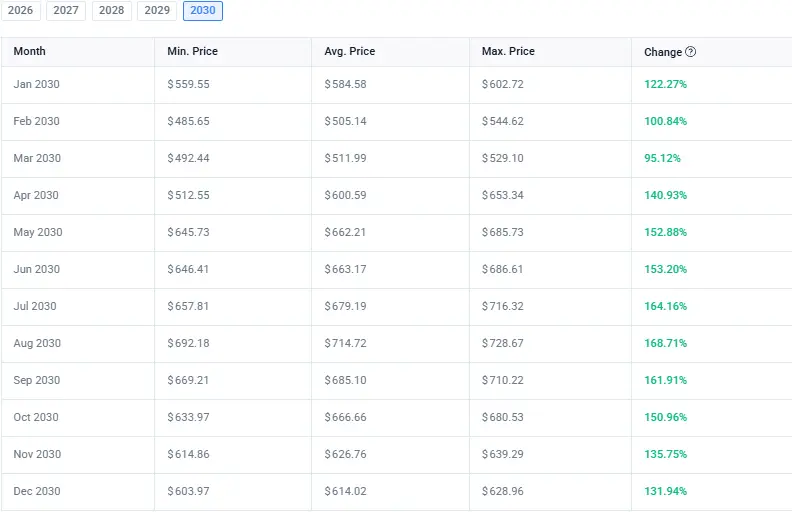Click the $679.19 average price cell
Image resolution: width=792 pixels, height=512 pixels.
point(345,306)
